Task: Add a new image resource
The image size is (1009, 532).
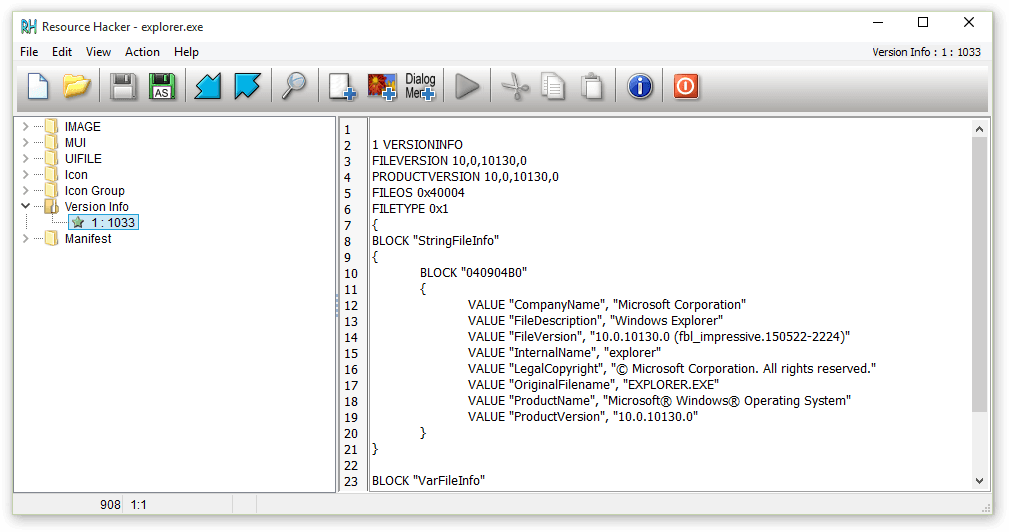Action: click(382, 86)
